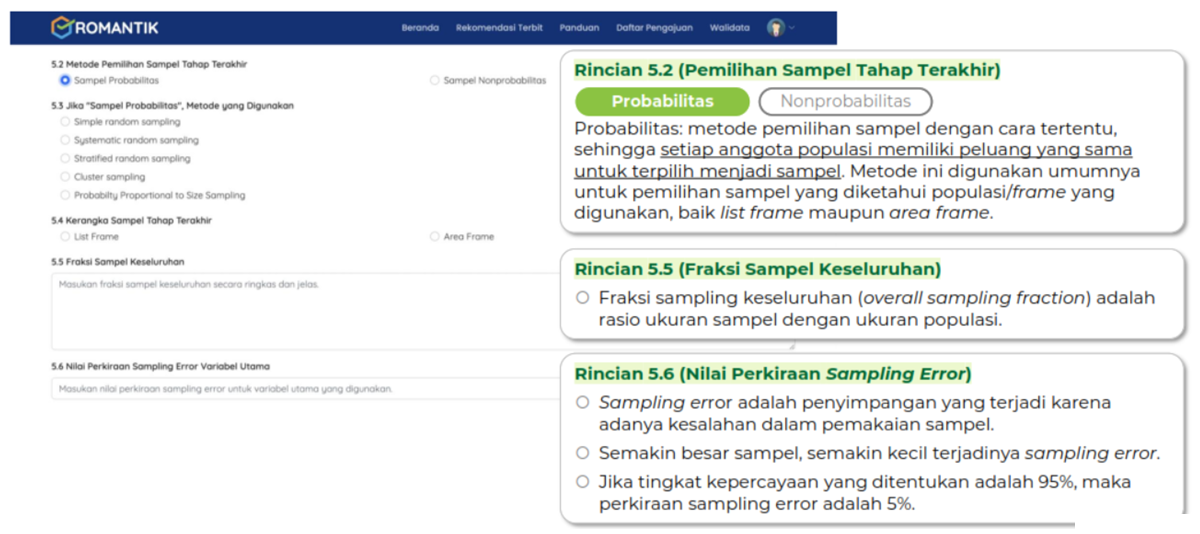Select the Sampel Probabilitas radio button
Viewport: 1200px width, 534px height.
click(x=65, y=80)
